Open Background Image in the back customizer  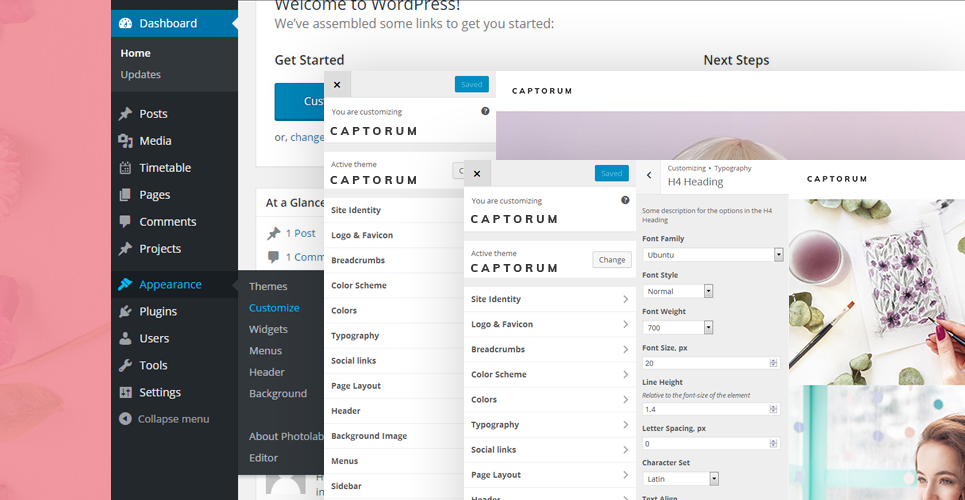[x=394, y=436]
